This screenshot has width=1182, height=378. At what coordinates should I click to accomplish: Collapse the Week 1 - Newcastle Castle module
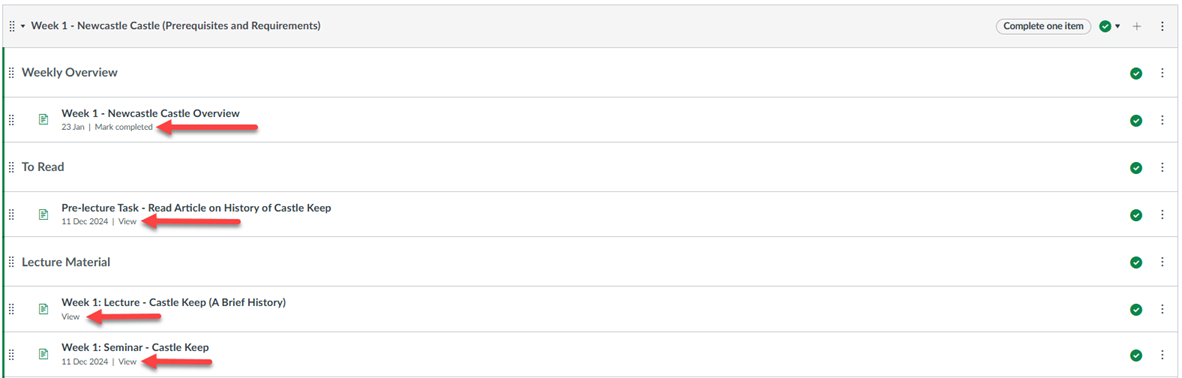[23, 26]
